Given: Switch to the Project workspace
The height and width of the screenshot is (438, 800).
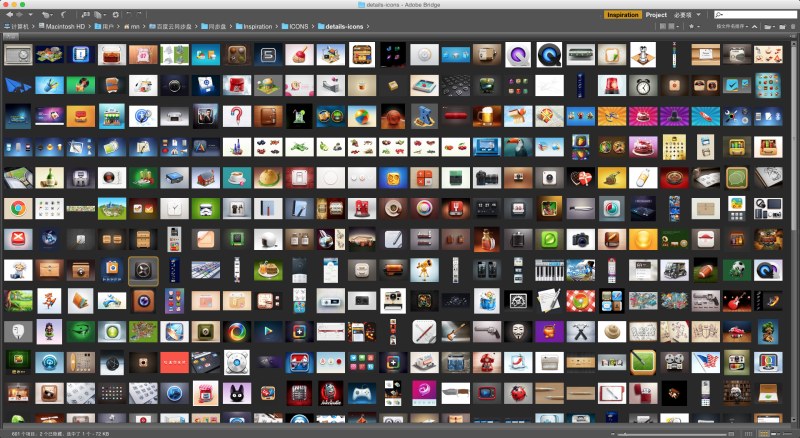Looking at the screenshot, I should 656,15.
